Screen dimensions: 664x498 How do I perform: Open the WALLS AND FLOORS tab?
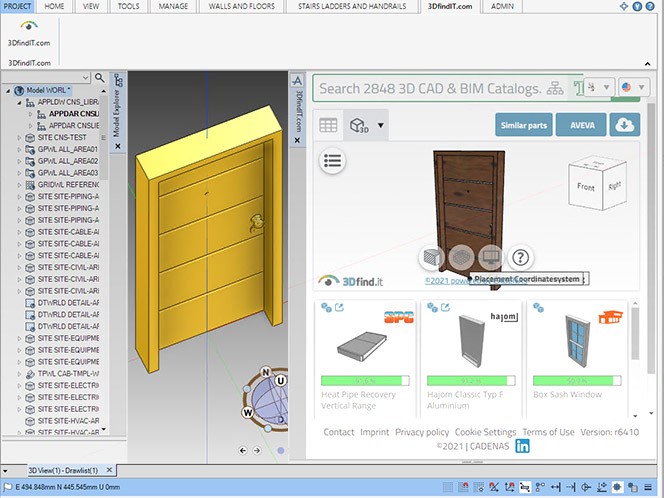coord(241,6)
